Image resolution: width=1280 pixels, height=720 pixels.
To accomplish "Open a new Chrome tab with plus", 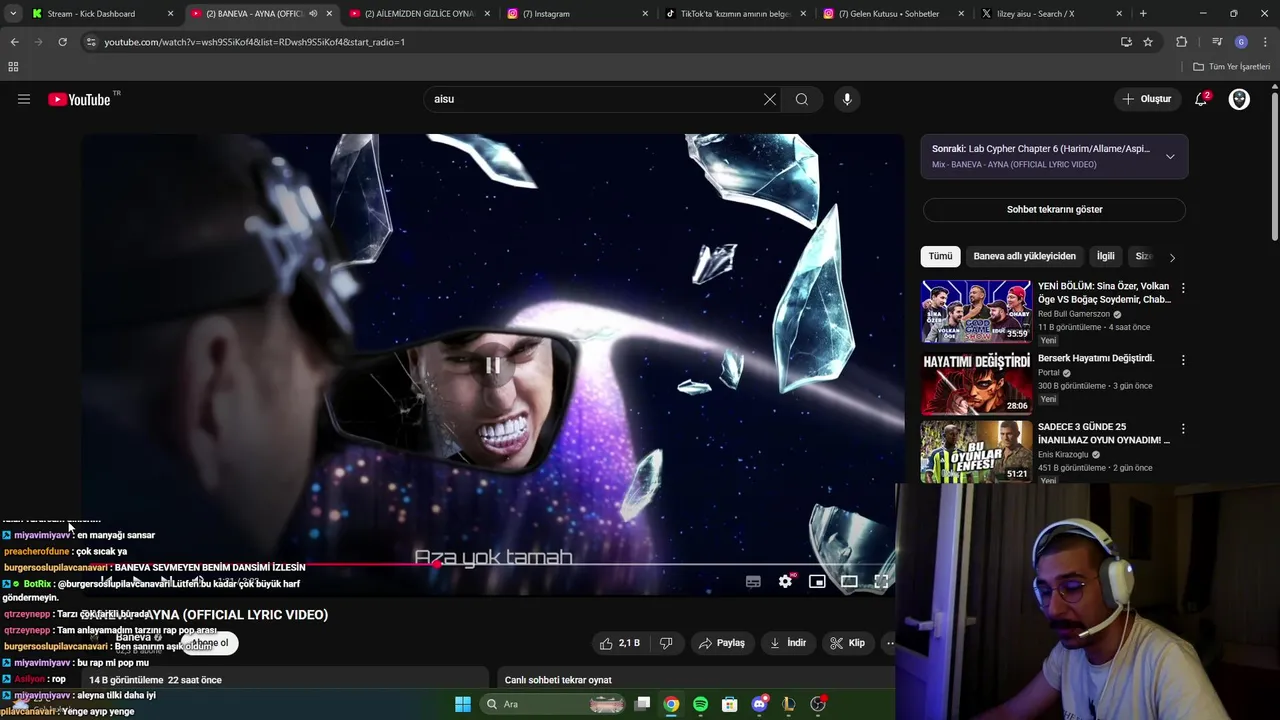I will point(1143,14).
